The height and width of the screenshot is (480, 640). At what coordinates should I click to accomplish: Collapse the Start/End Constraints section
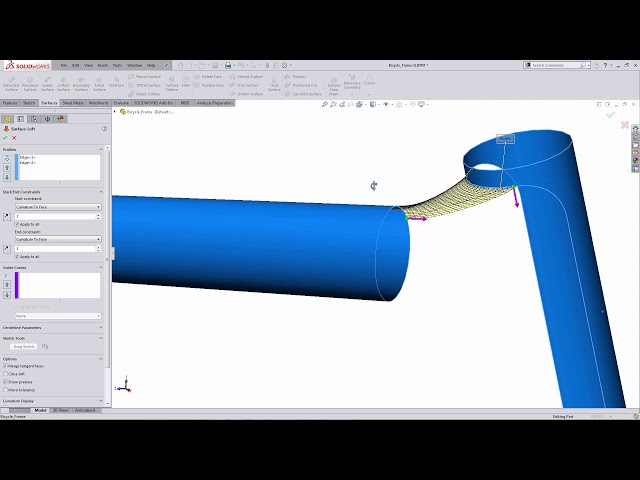tap(101, 192)
